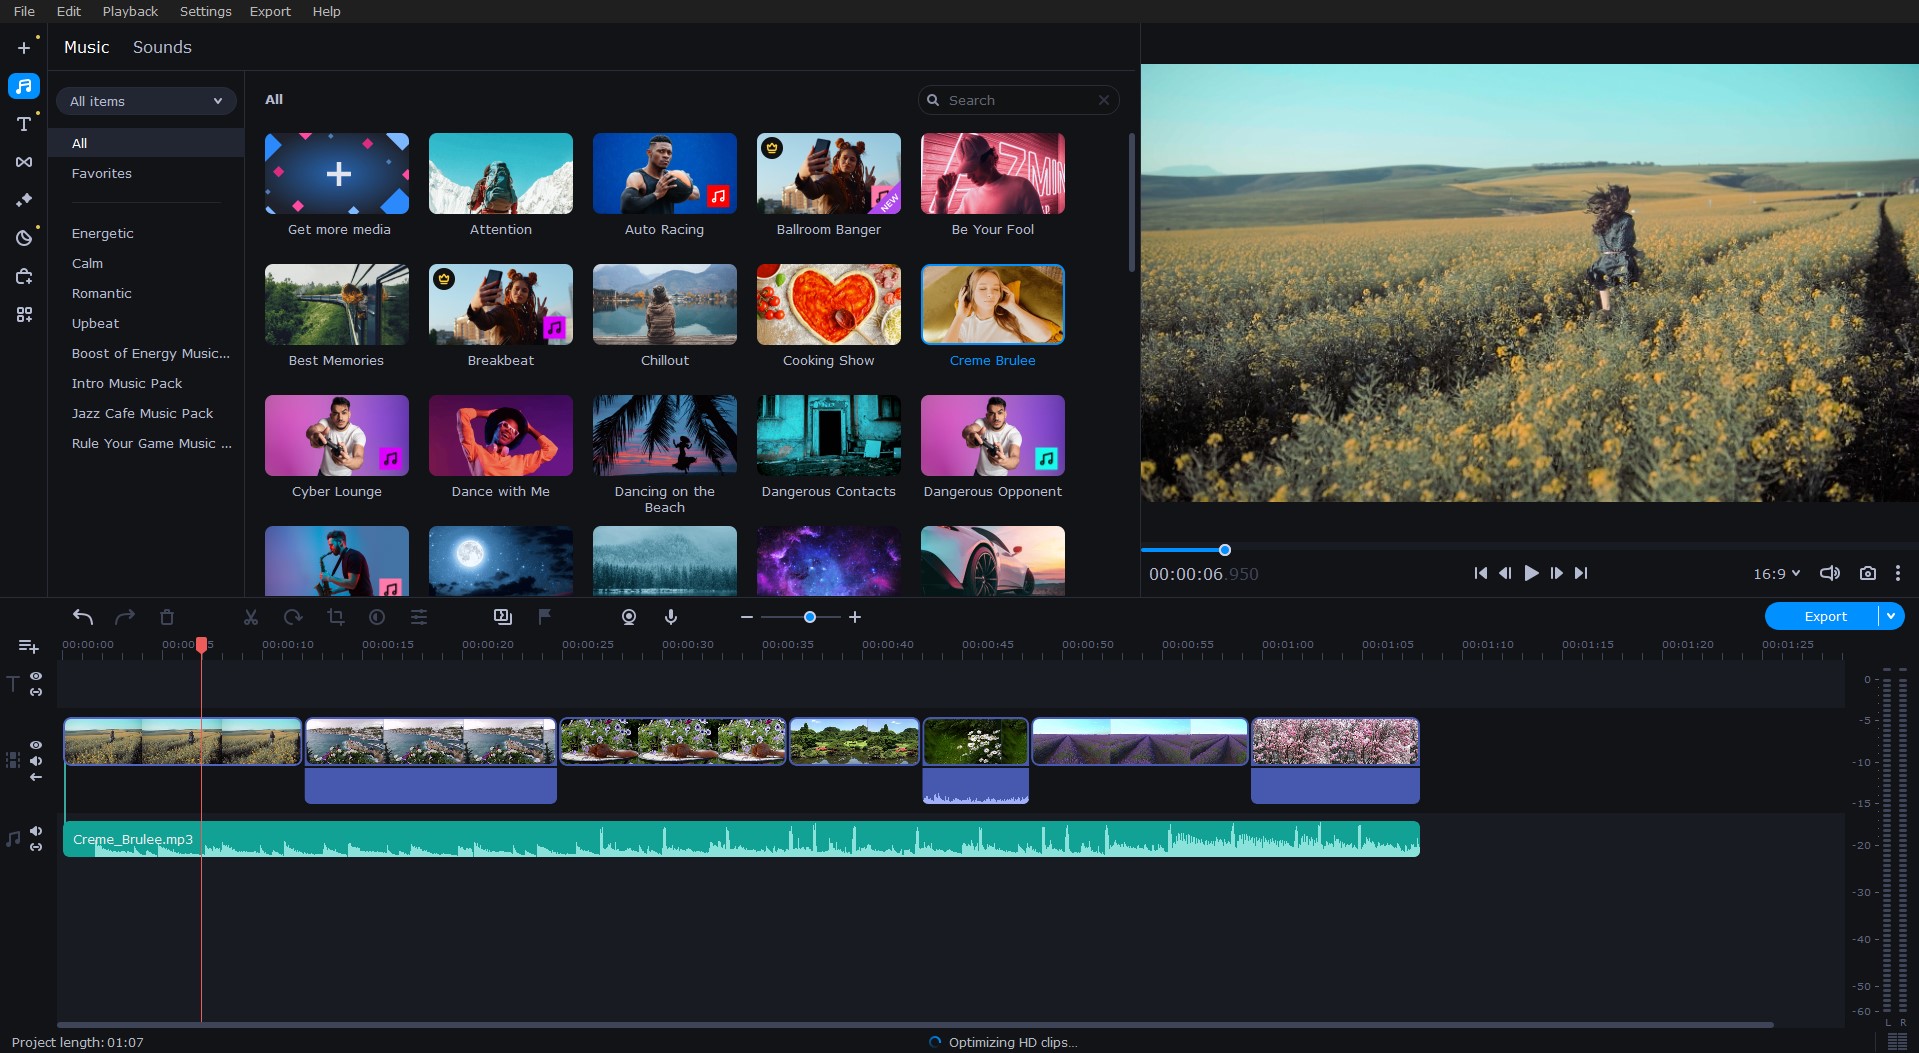This screenshot has height=1053, width=1919.
Task: Open the Edit menu
Action: (x=69, y=11)
